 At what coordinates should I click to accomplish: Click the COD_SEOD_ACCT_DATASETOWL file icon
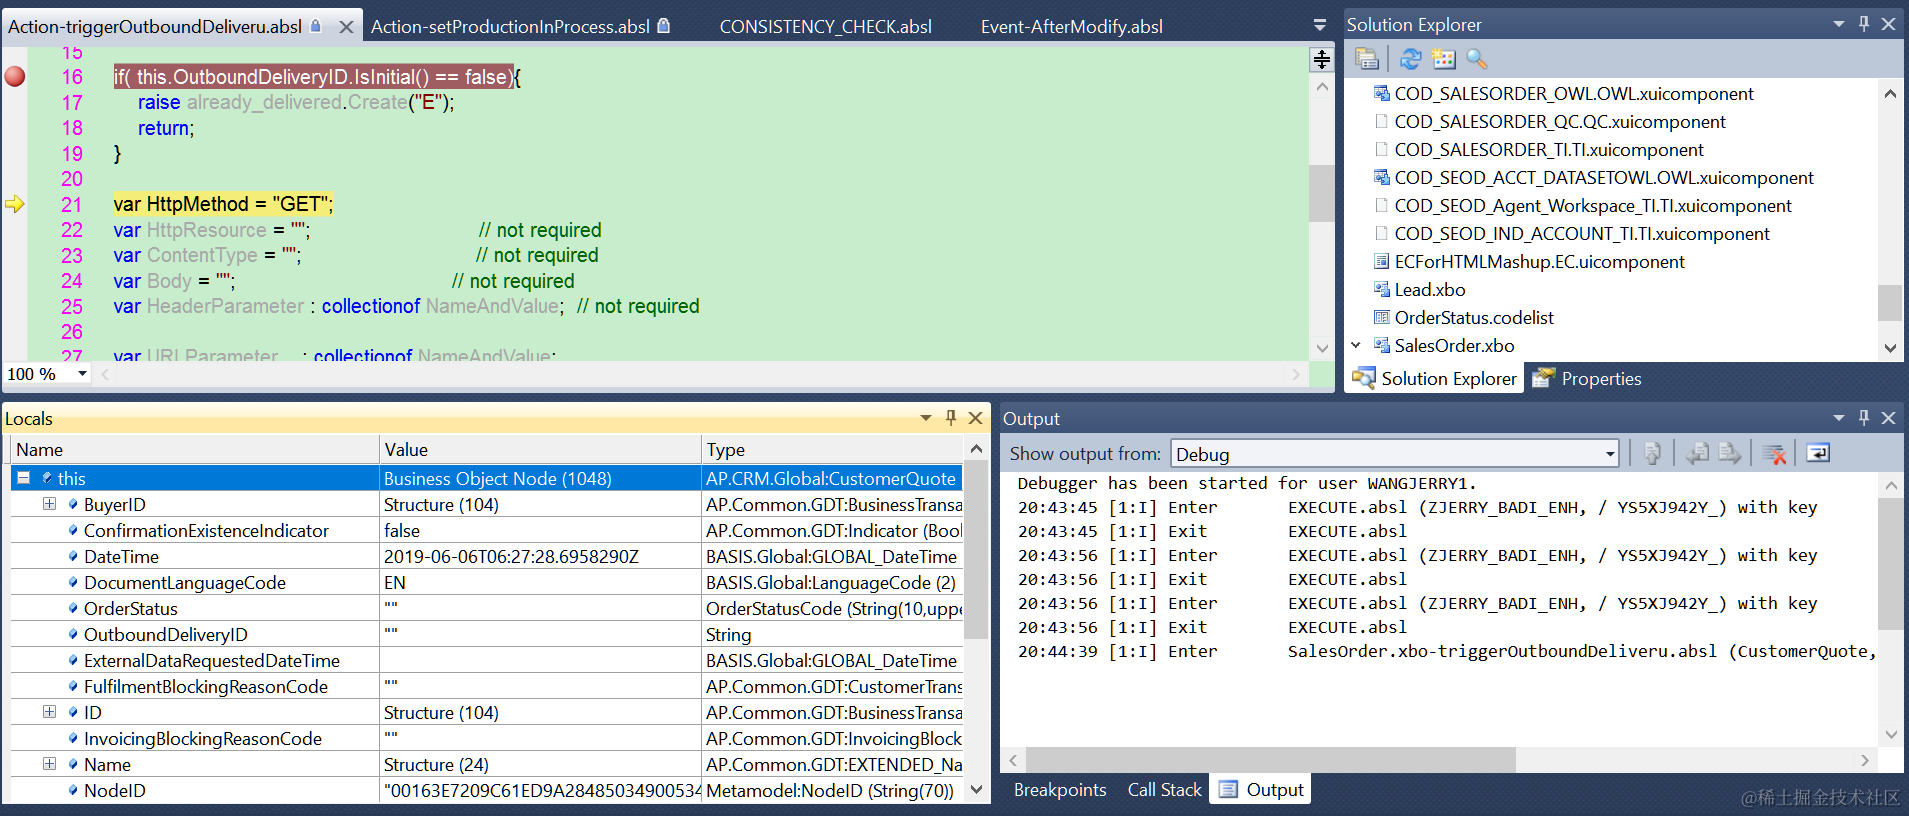[x=1382, y=177]
